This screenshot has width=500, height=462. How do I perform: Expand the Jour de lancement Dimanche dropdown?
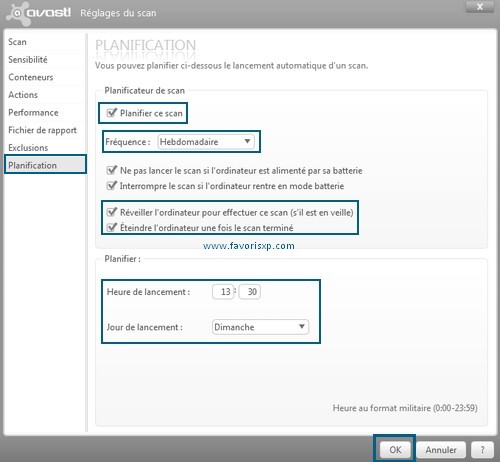click(x=260, y=327)
